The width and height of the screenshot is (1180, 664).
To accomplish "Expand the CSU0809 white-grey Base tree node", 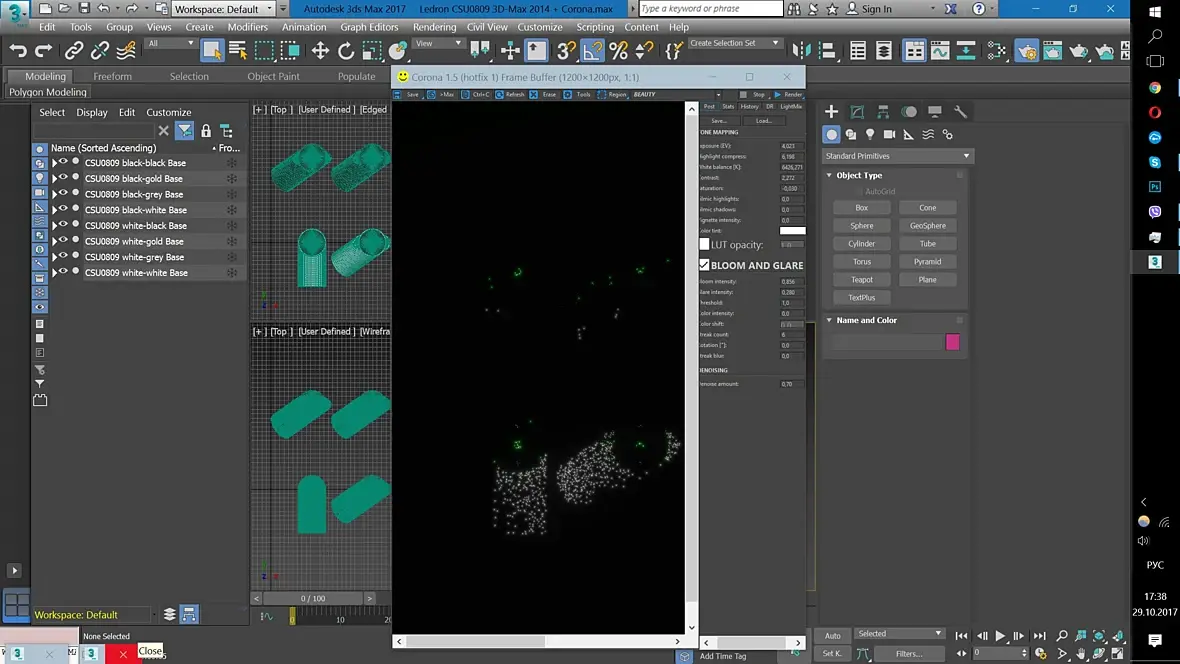I will tap(55, 257).
